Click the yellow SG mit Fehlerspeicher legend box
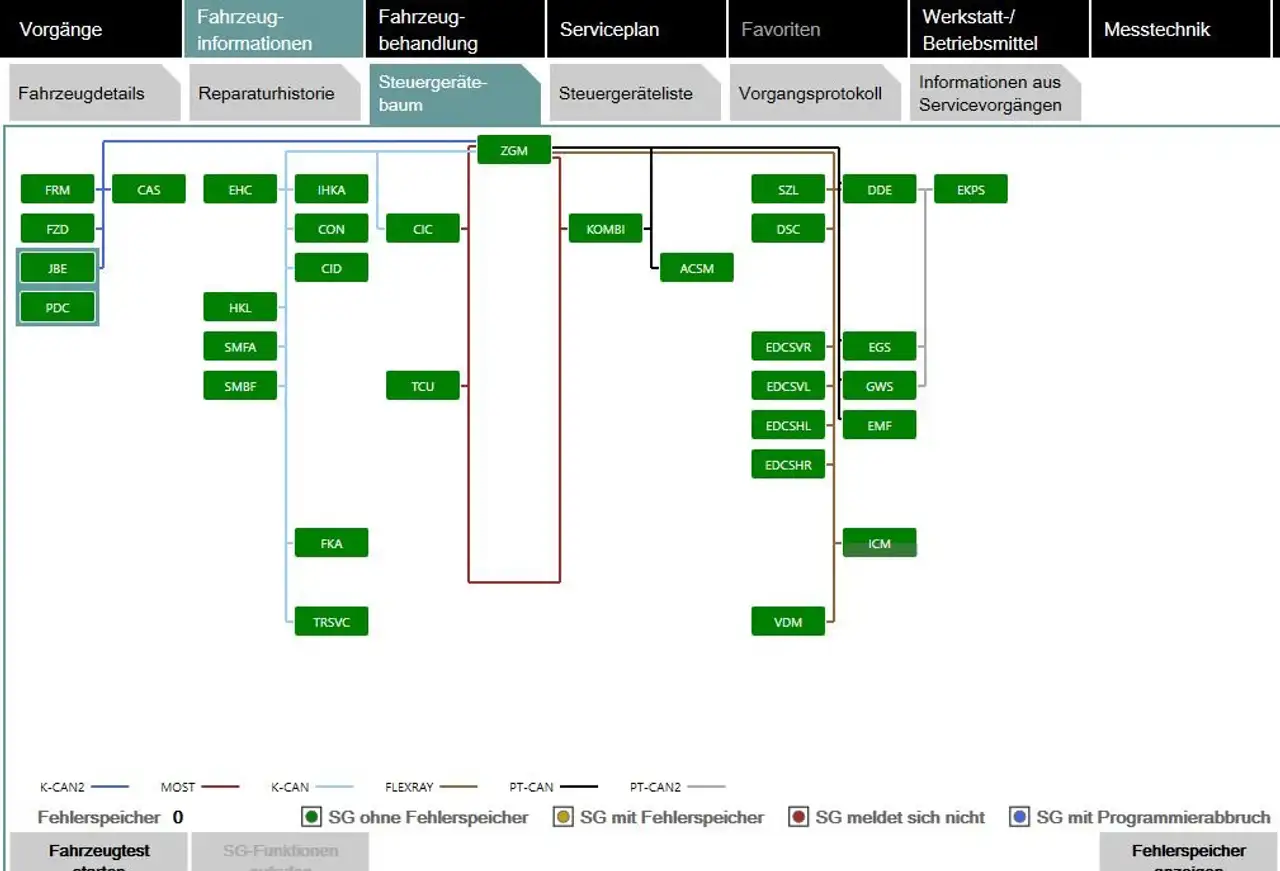This screenshot has height=871, width=1280. pyautogui.click(x=563, y=817)
